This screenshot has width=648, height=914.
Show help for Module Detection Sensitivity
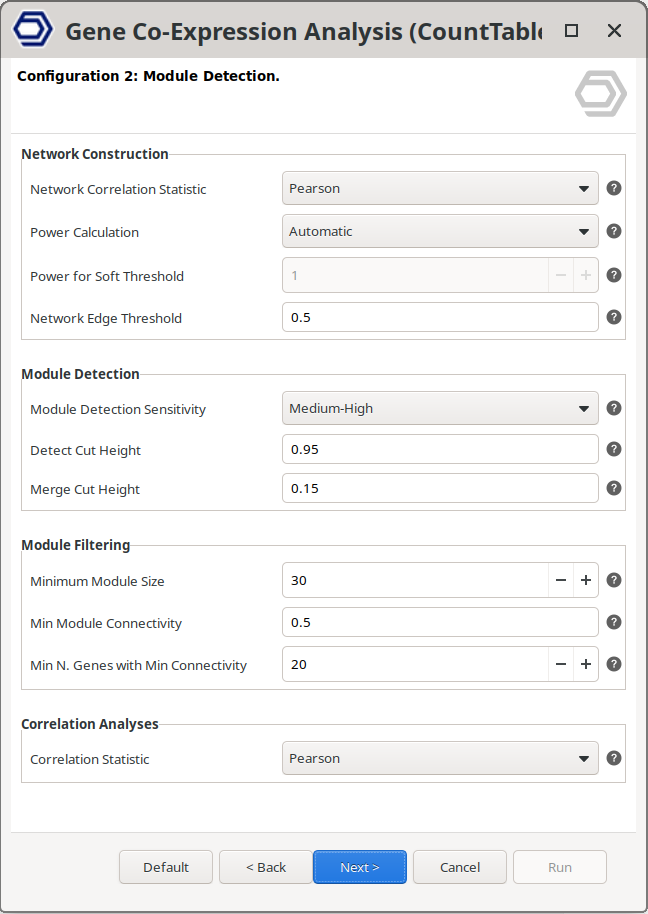[x=614, y=408]
